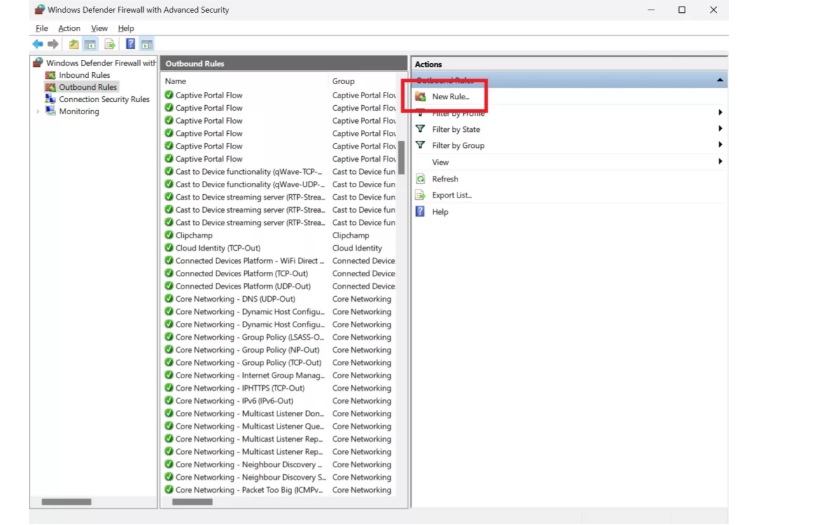
Task: Open the View menu in menu bar
Action: coord(99,28)
